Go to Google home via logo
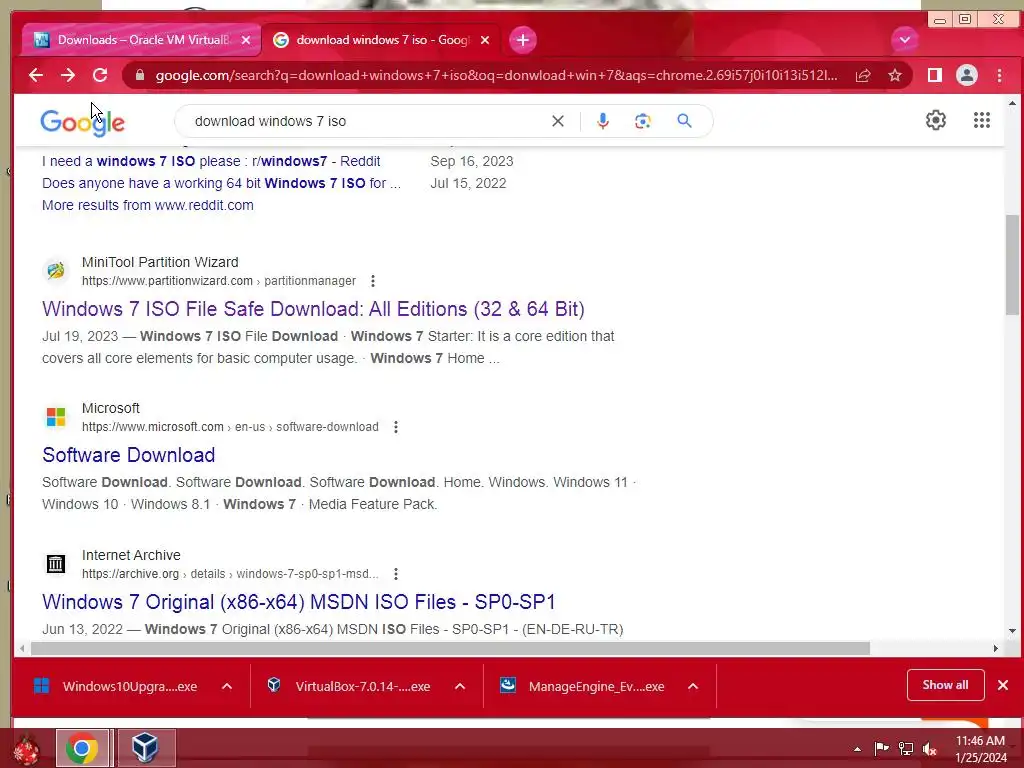 [x=82, y=122]
